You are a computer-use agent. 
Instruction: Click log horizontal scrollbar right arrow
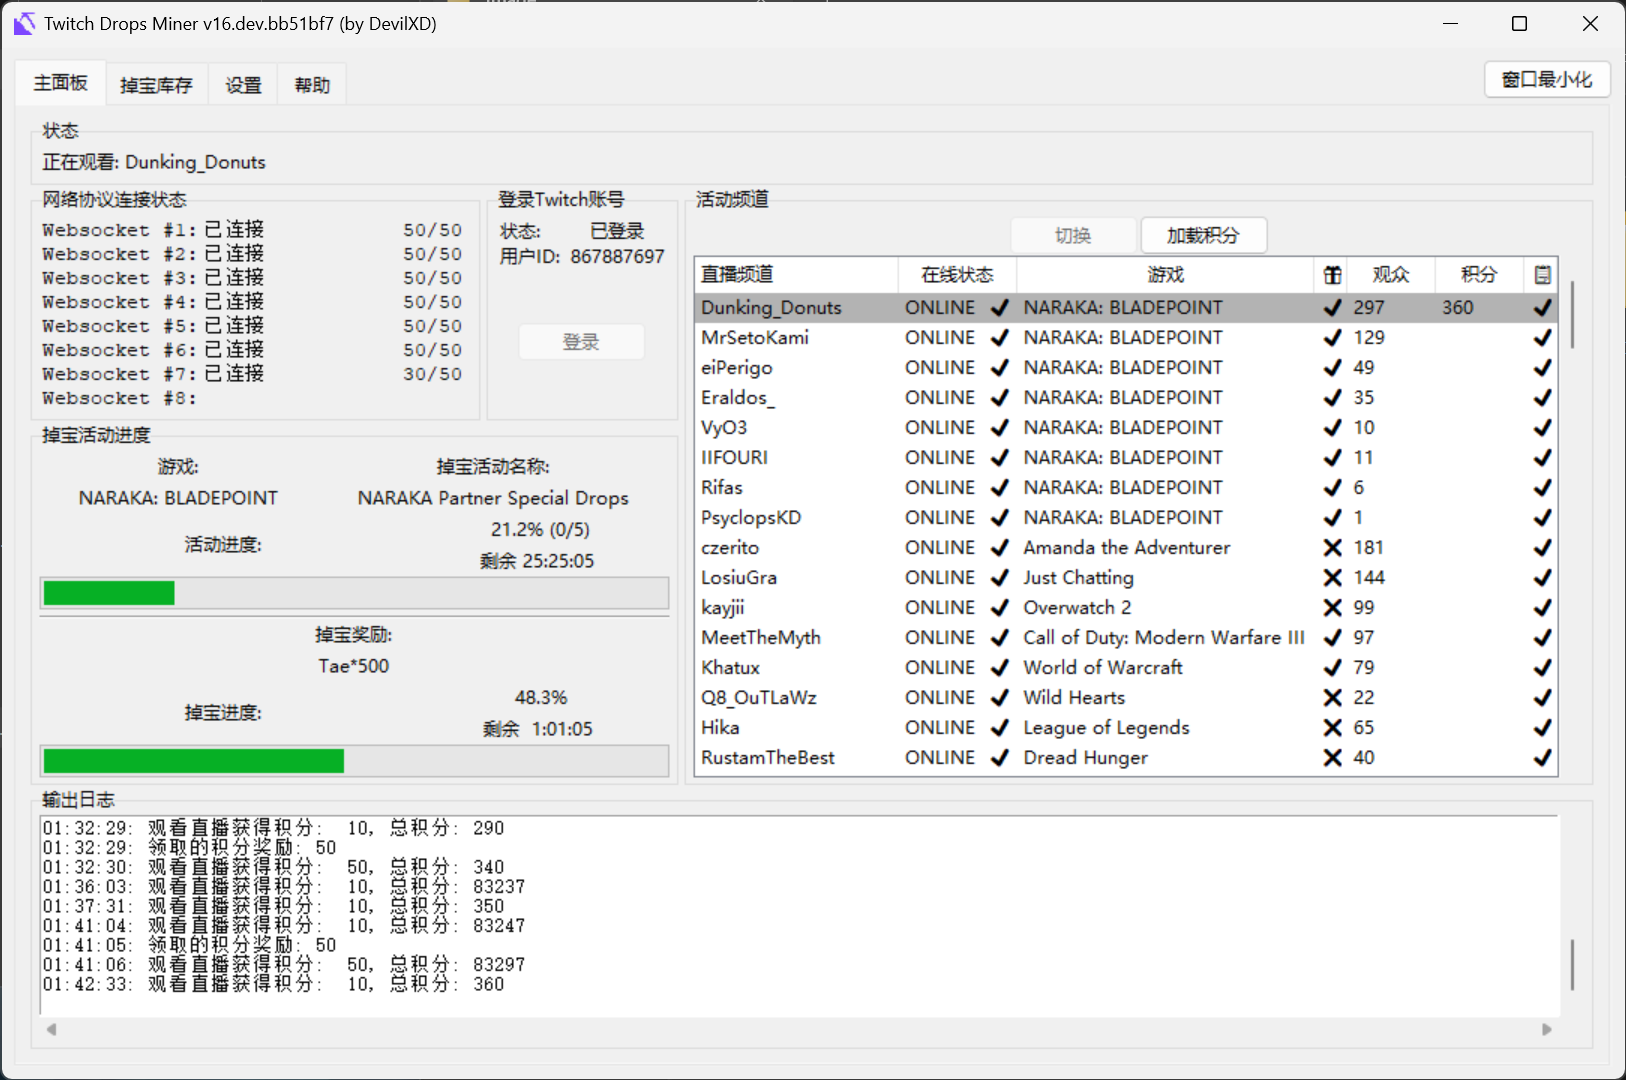[x=1546, y=1029]
